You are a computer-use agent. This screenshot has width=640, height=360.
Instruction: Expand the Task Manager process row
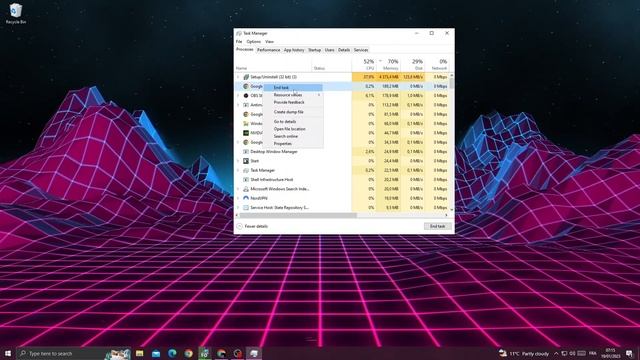[x=238, y=170]
